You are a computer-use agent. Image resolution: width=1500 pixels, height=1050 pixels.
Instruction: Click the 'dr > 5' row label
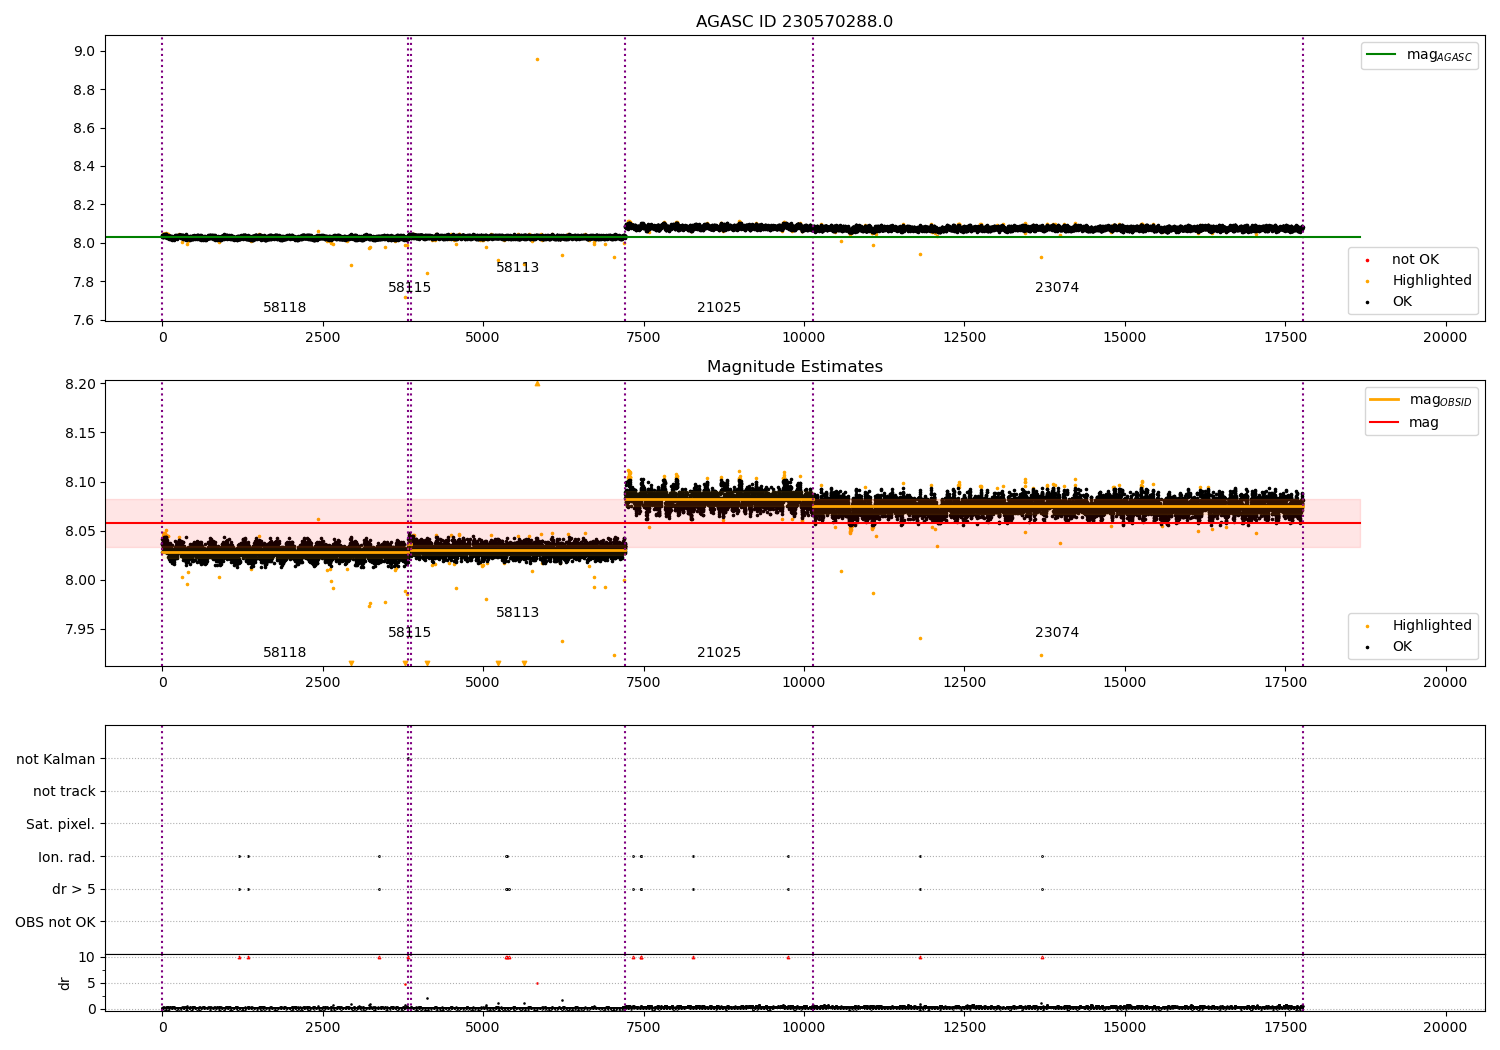[74, 890]
